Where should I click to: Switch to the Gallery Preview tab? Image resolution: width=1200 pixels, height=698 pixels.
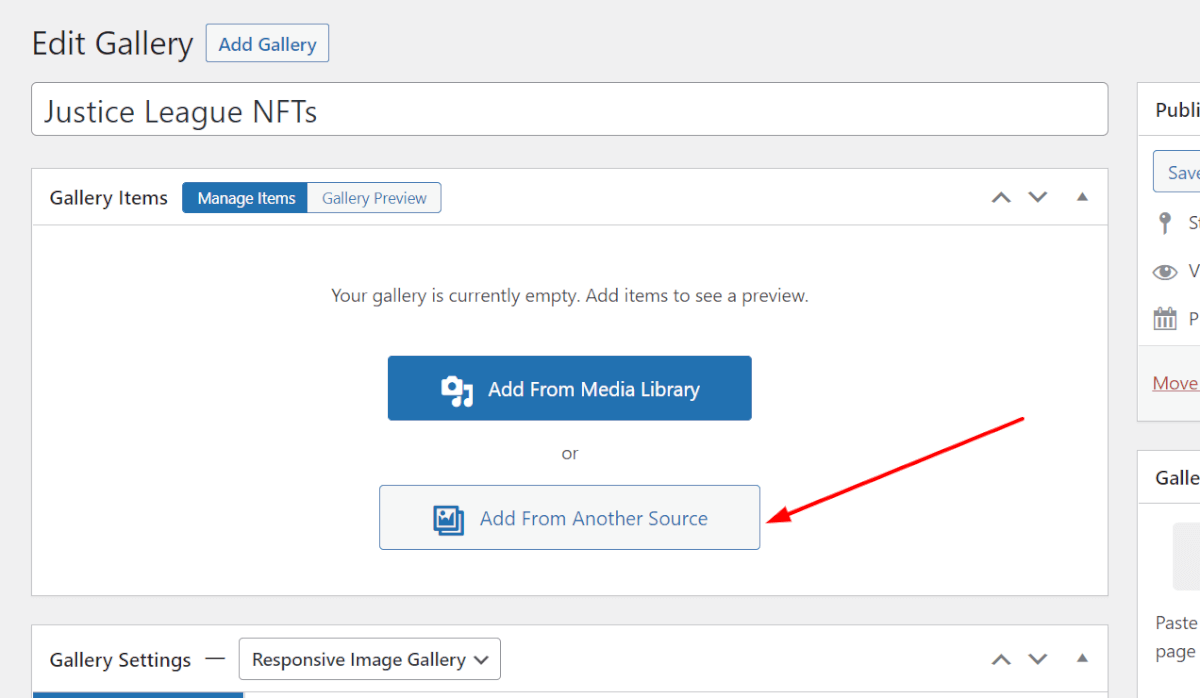click(x=374, y=198)
